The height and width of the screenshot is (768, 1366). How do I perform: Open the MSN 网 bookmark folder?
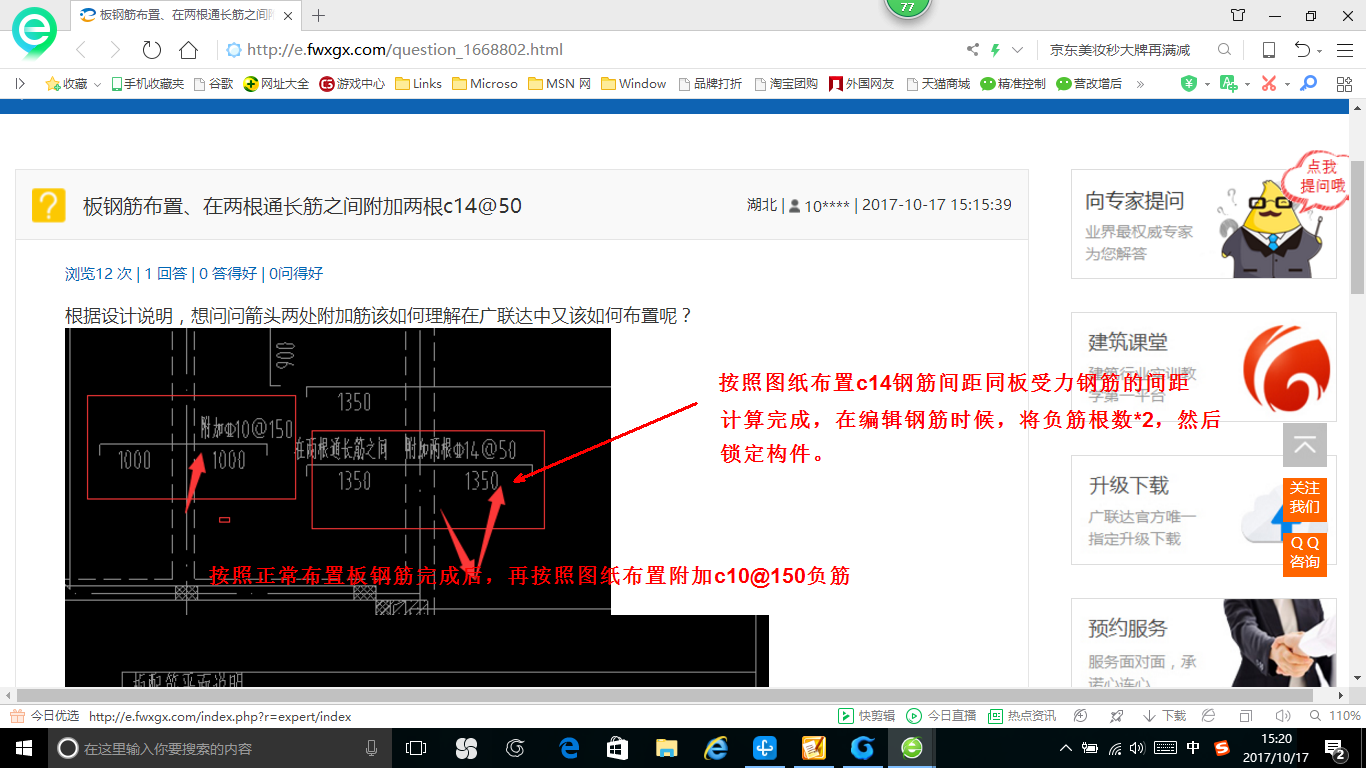[x=560, y=84]
